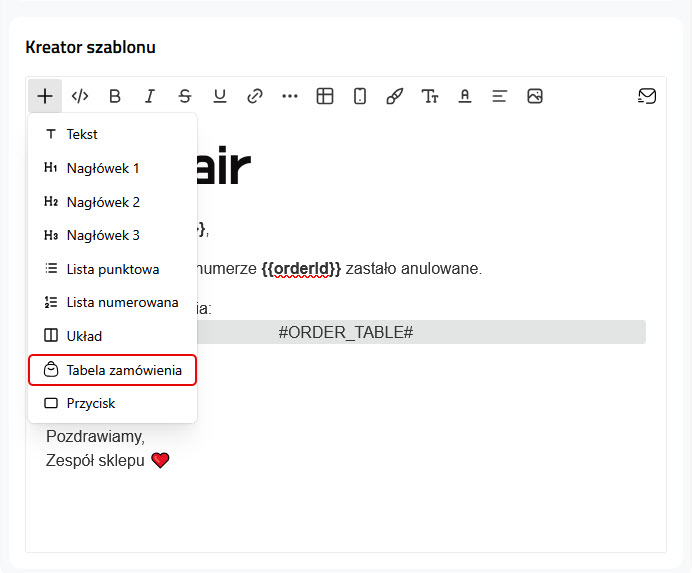The image size is (693, 573).
Task: Select the #ORDER_TABLE# placeholder block
Action: click(346, 332)
